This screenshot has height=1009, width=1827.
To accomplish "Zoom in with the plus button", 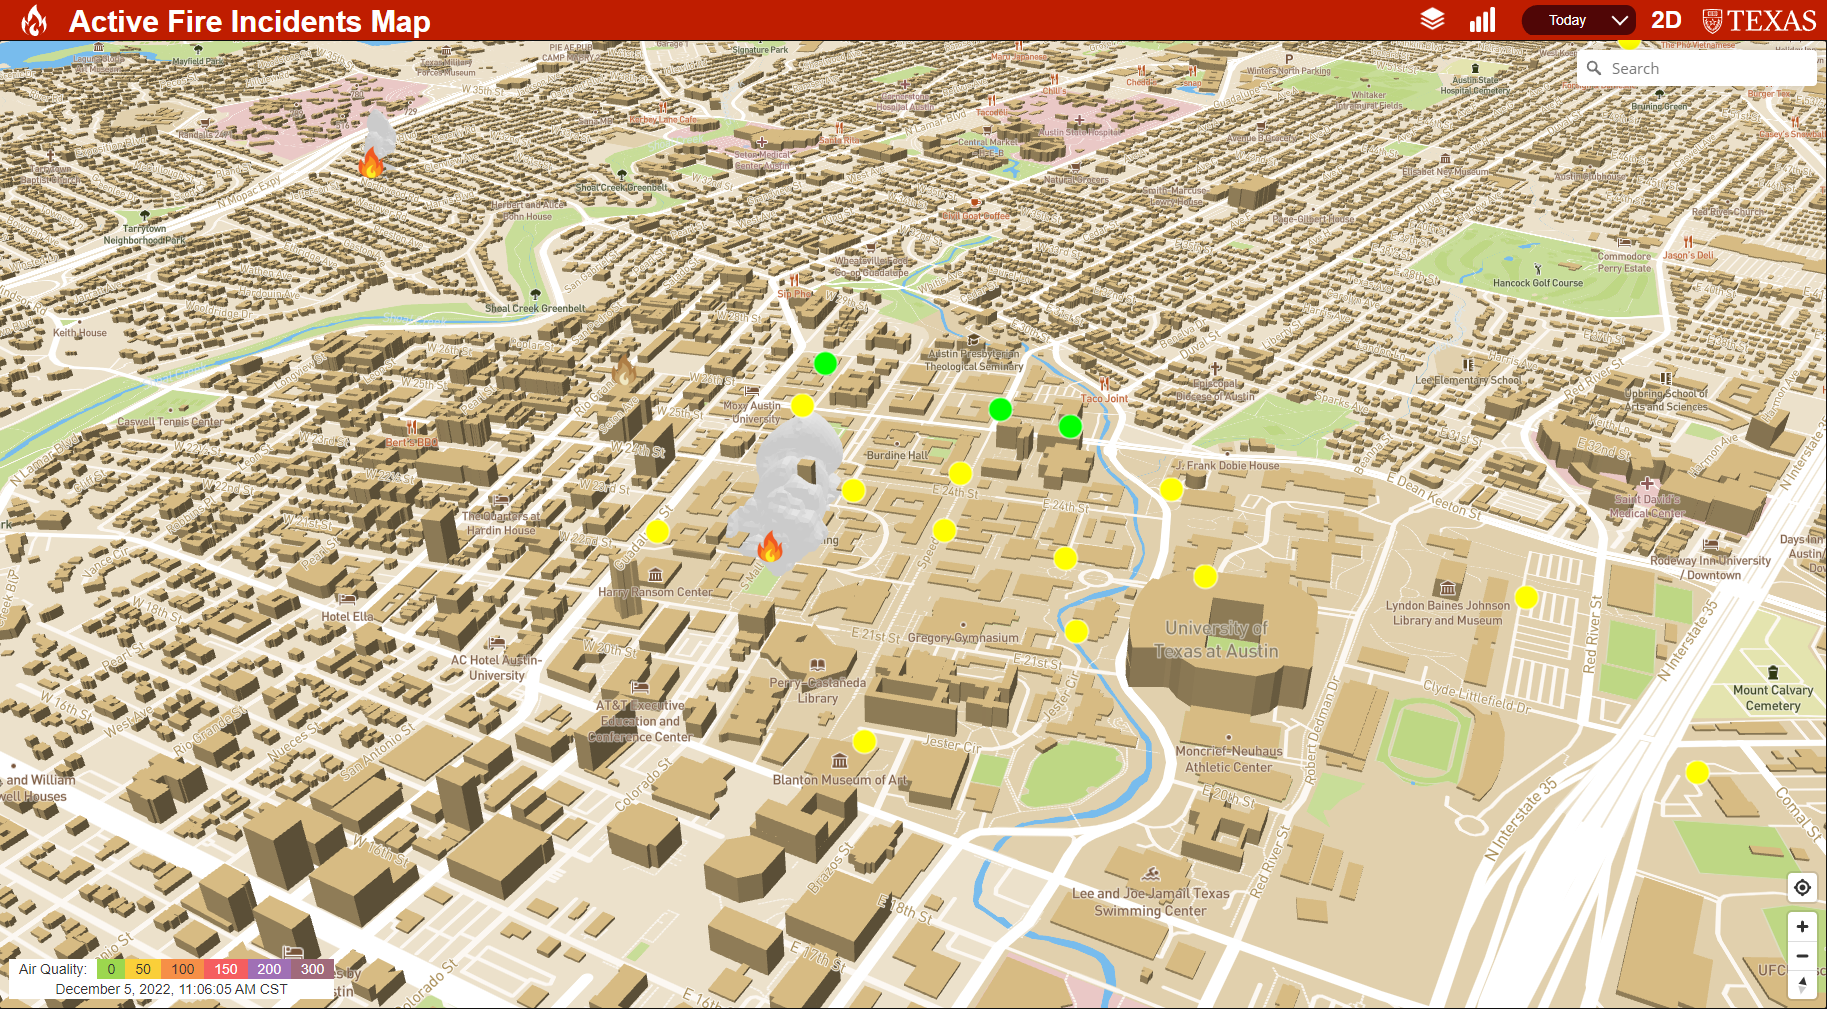I will (x=1802, y=927).
